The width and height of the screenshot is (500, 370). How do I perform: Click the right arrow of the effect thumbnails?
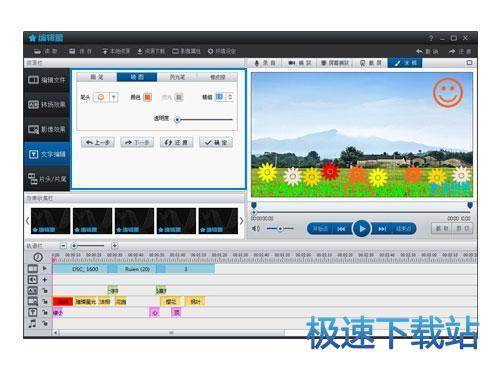(241, 221)
